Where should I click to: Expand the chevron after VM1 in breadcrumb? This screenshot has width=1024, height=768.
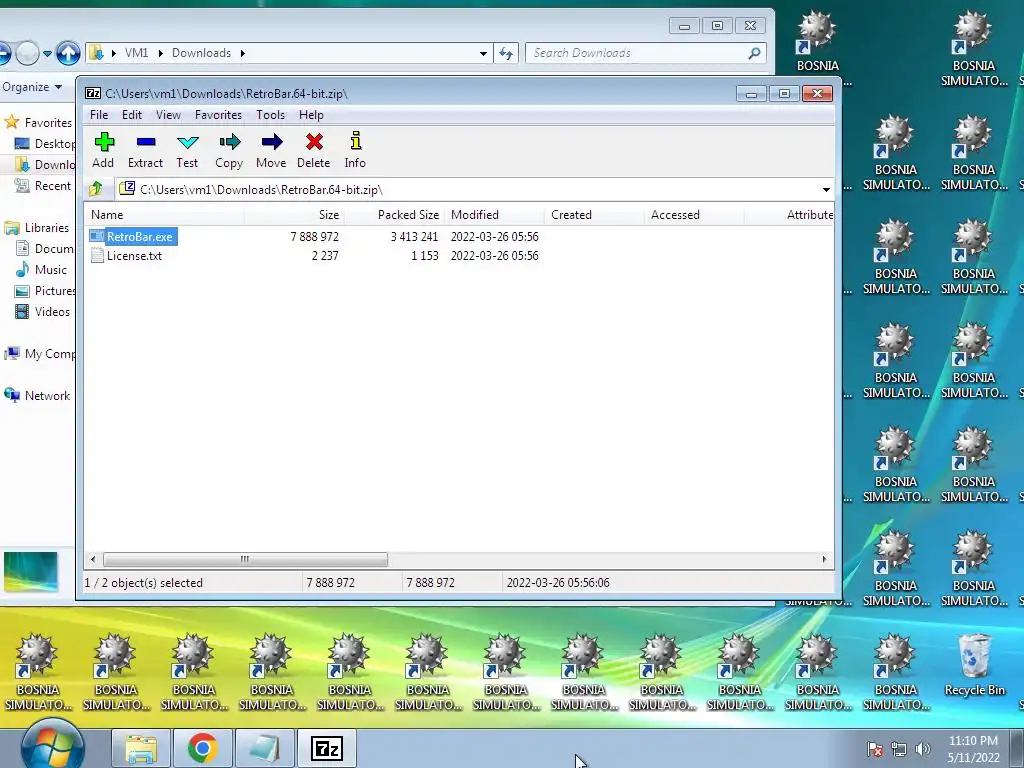pos(161,54)
